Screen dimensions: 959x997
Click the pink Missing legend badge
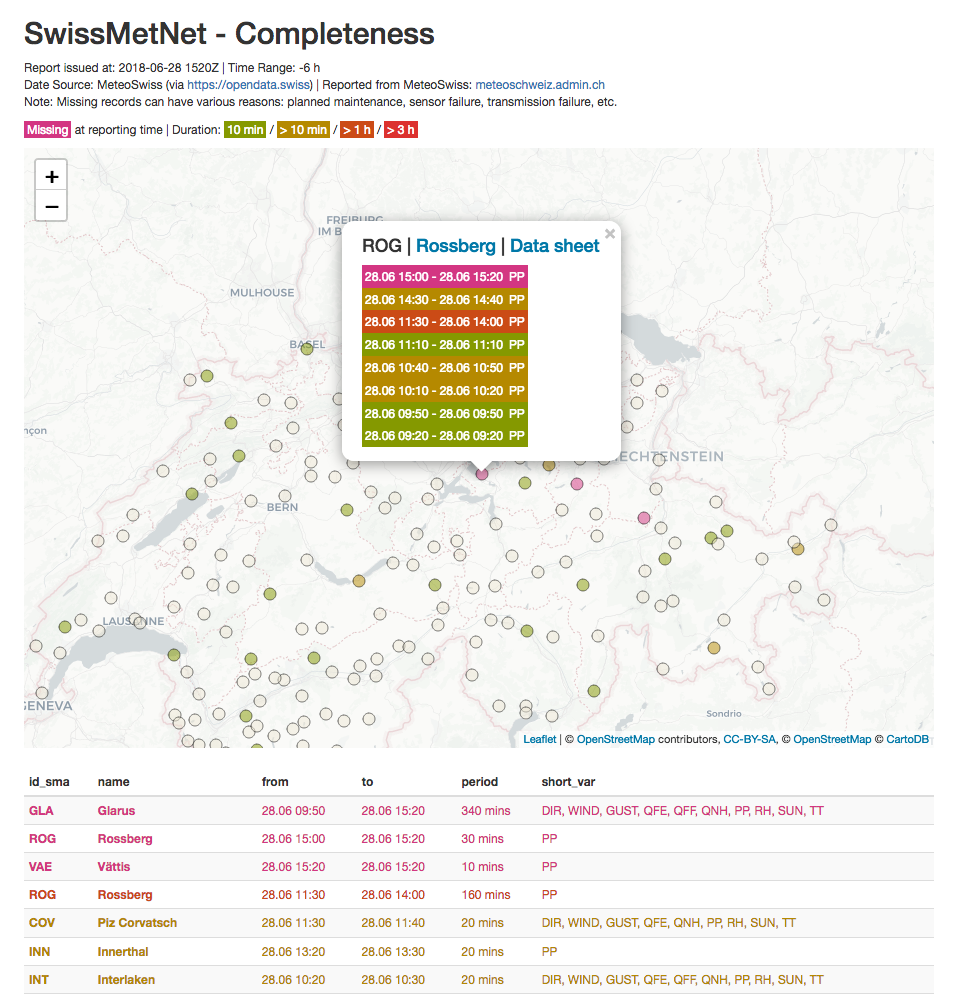47,130
